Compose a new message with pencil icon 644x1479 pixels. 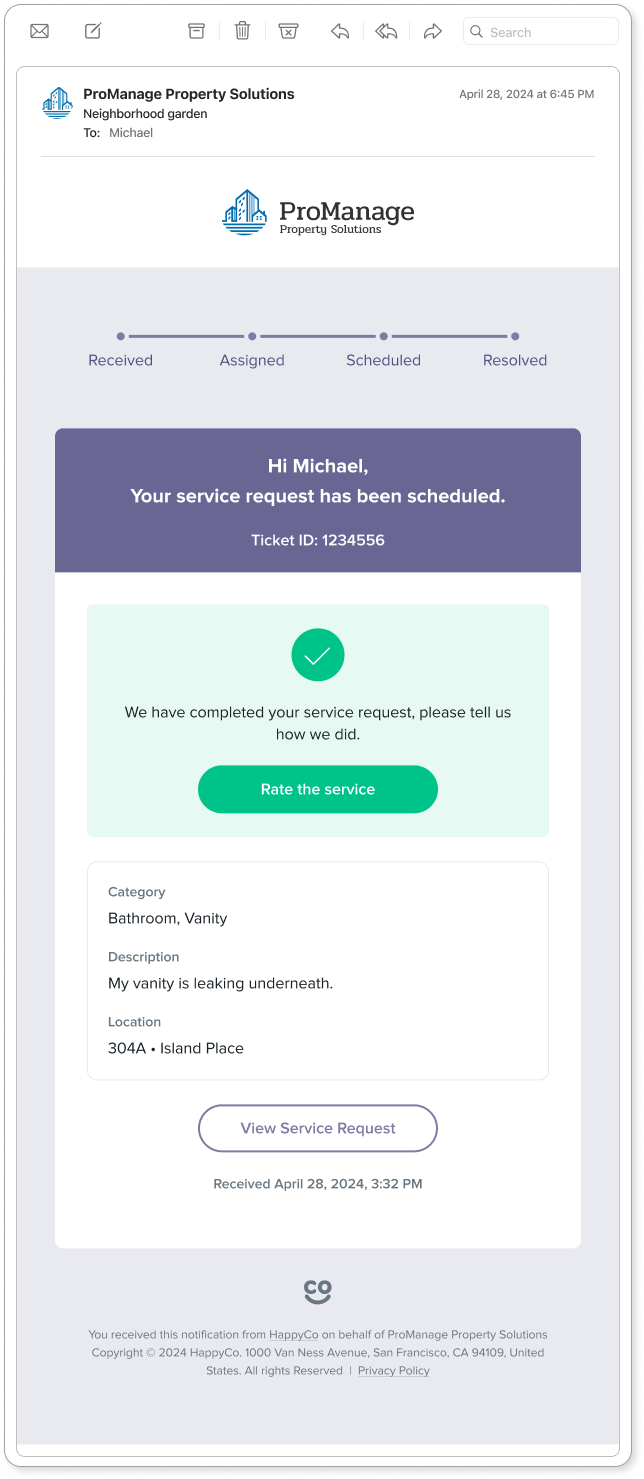93,31
